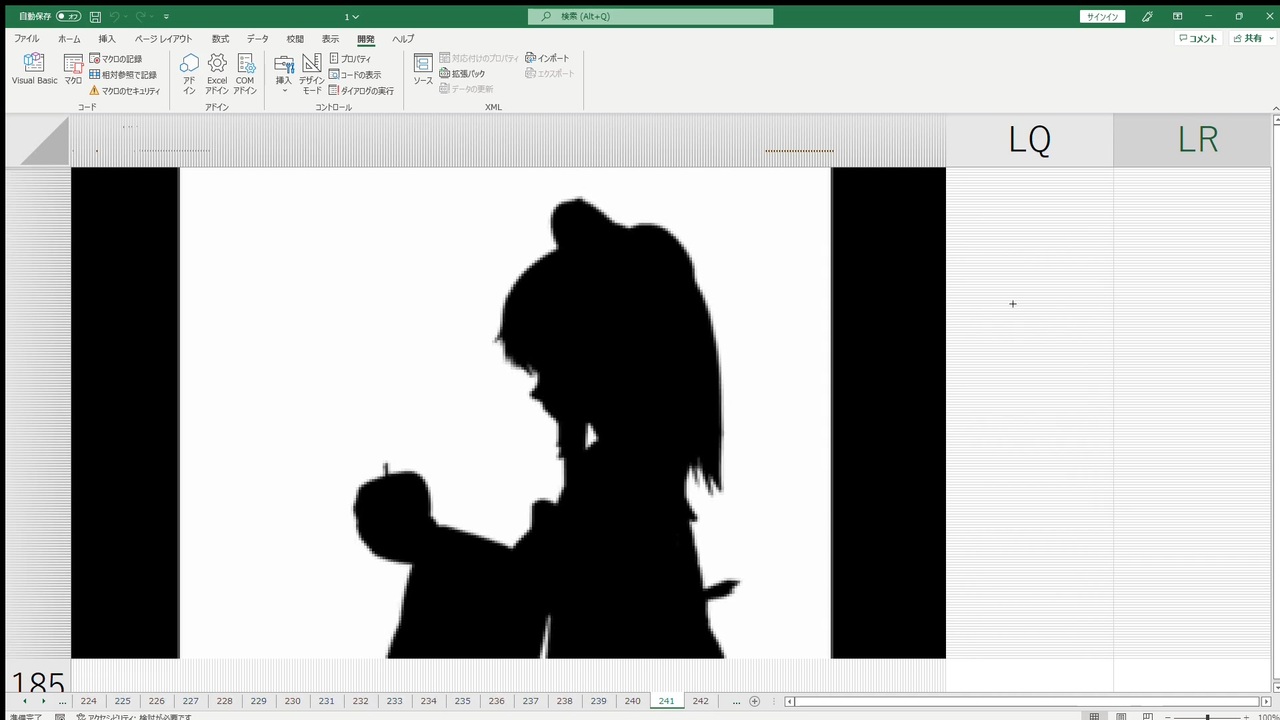
Task: Click vertical scrollbar up arrow
Action: 1276,120
